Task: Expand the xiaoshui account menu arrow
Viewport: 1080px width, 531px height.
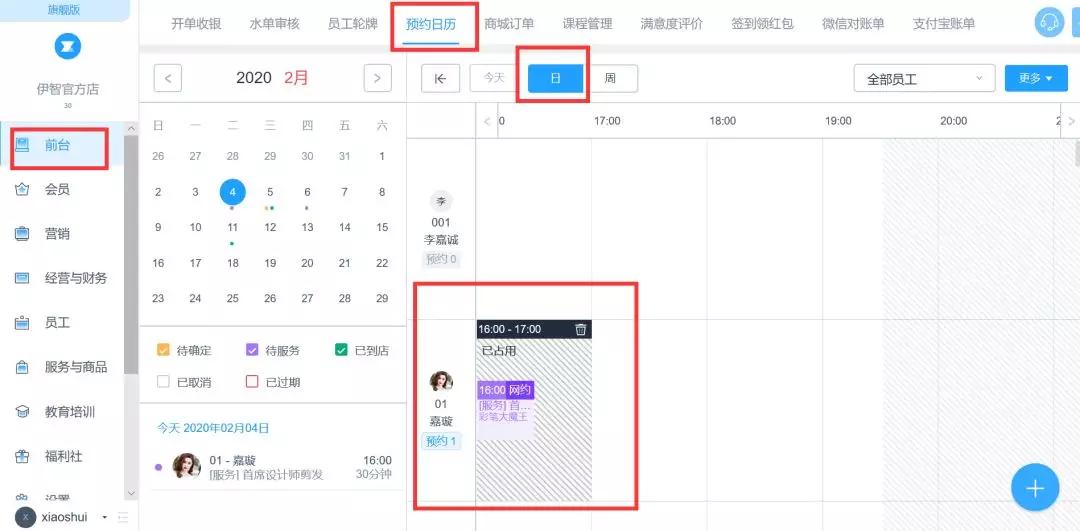Action: pyautogui.click(x=105, y=517)
